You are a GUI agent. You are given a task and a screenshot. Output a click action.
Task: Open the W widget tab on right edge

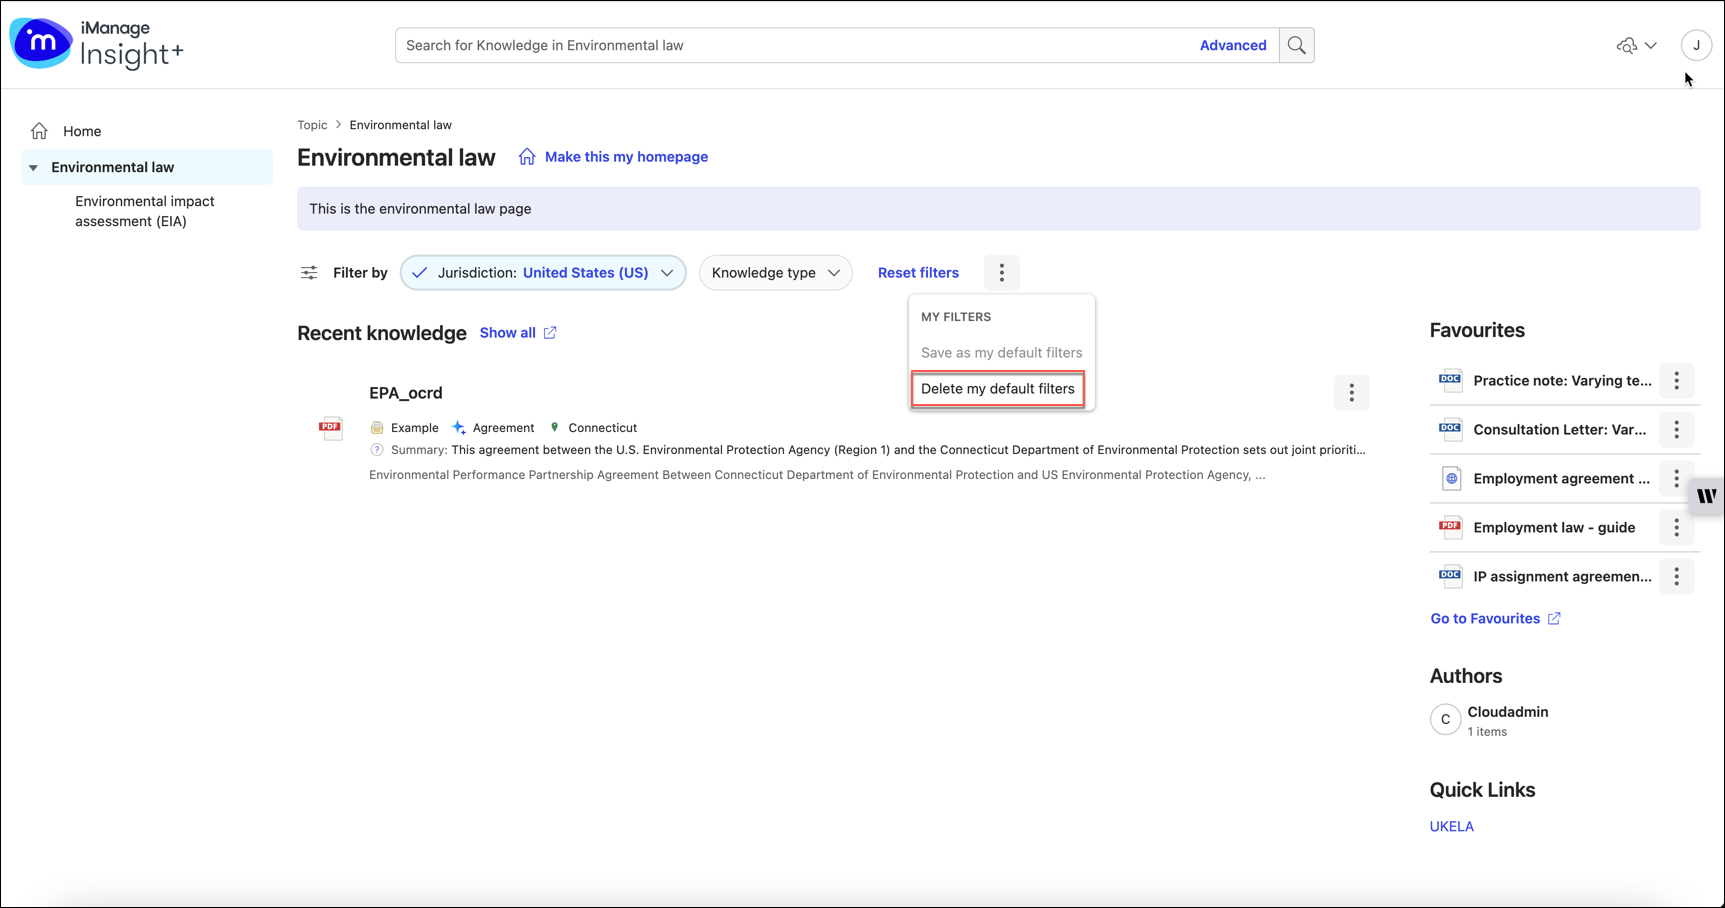pos(1706,497)
